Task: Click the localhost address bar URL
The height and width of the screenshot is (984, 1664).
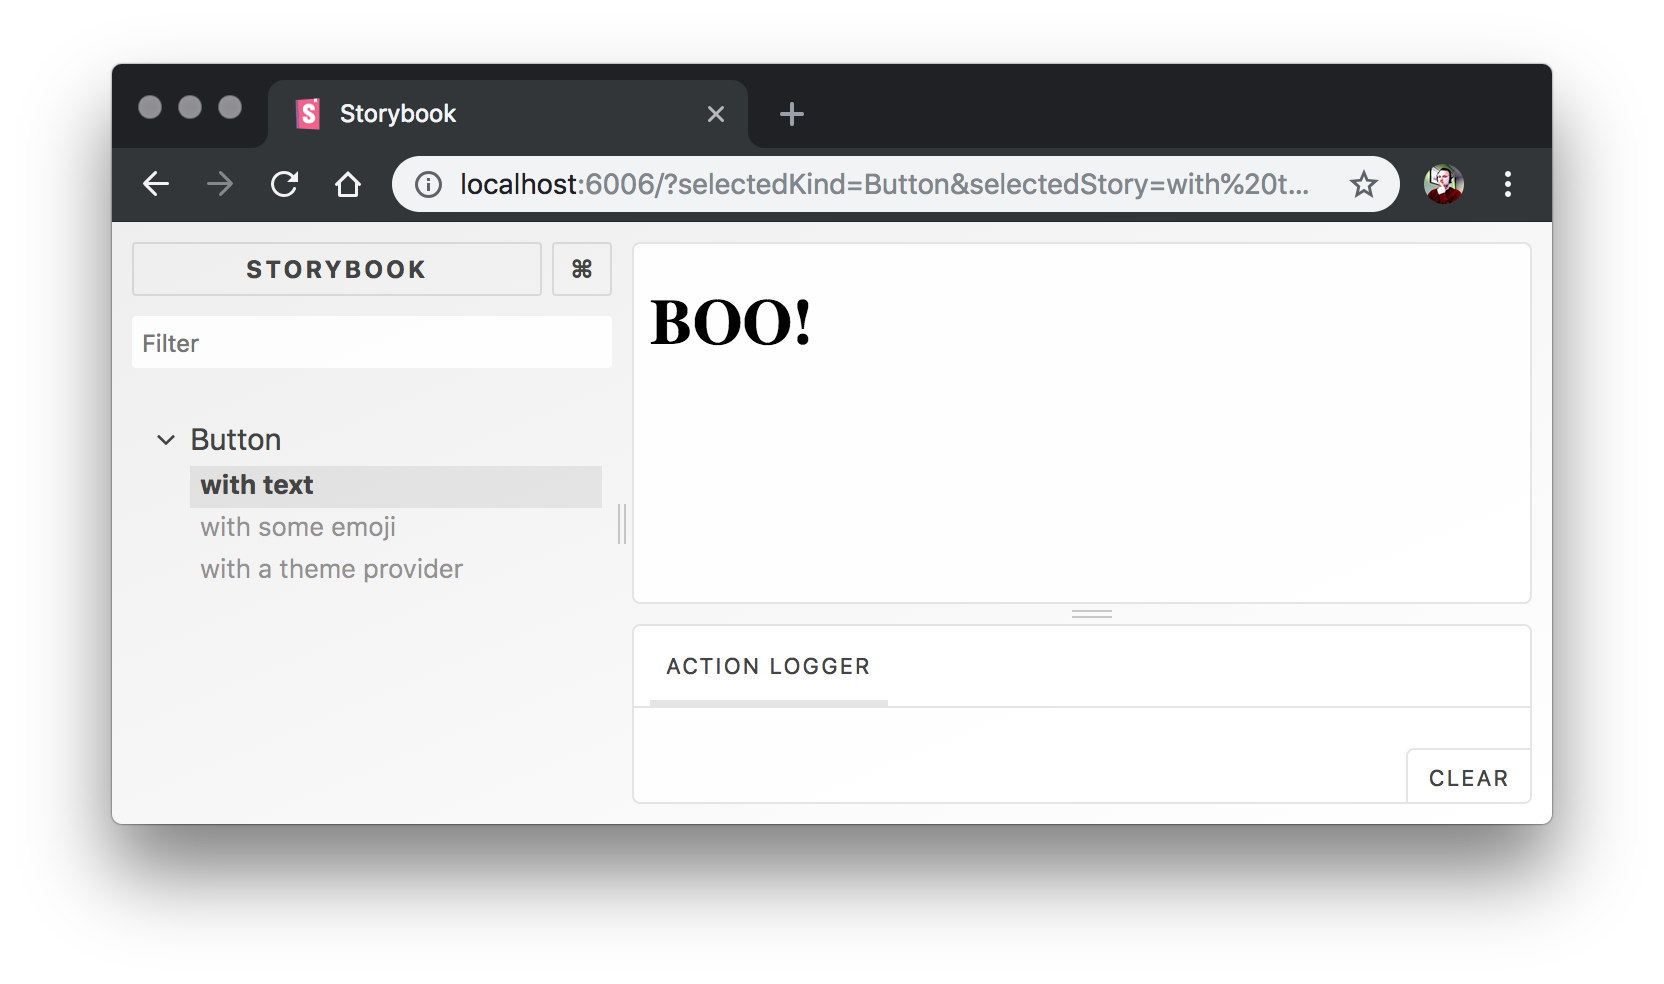Action: coord(884,184)
